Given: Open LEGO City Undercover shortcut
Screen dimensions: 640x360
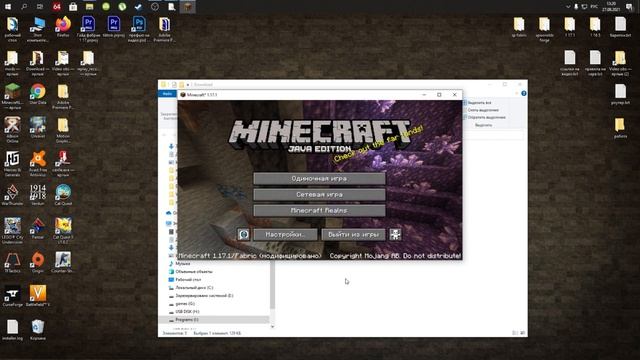Looking at the screenshot, I should click(x=12, y=231).
